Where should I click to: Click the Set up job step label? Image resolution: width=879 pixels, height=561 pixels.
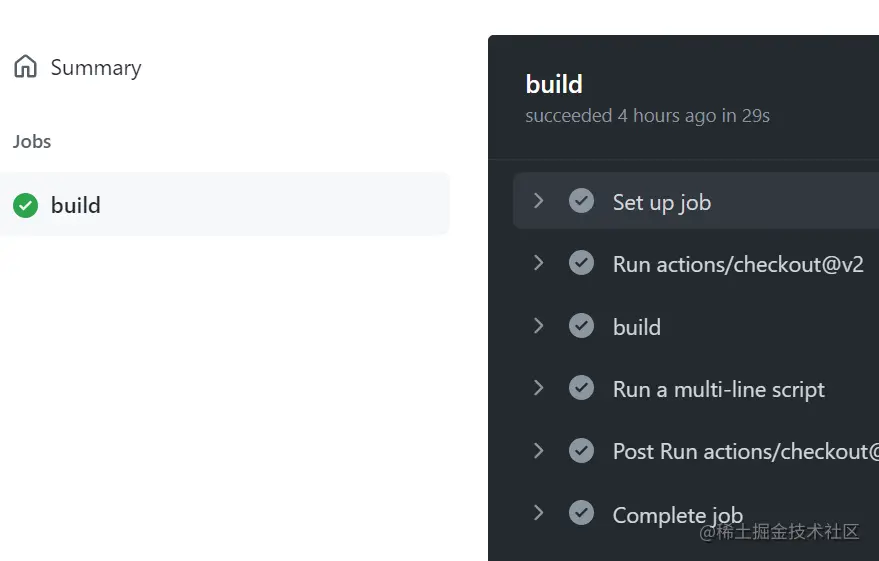[x=661, y=203]
